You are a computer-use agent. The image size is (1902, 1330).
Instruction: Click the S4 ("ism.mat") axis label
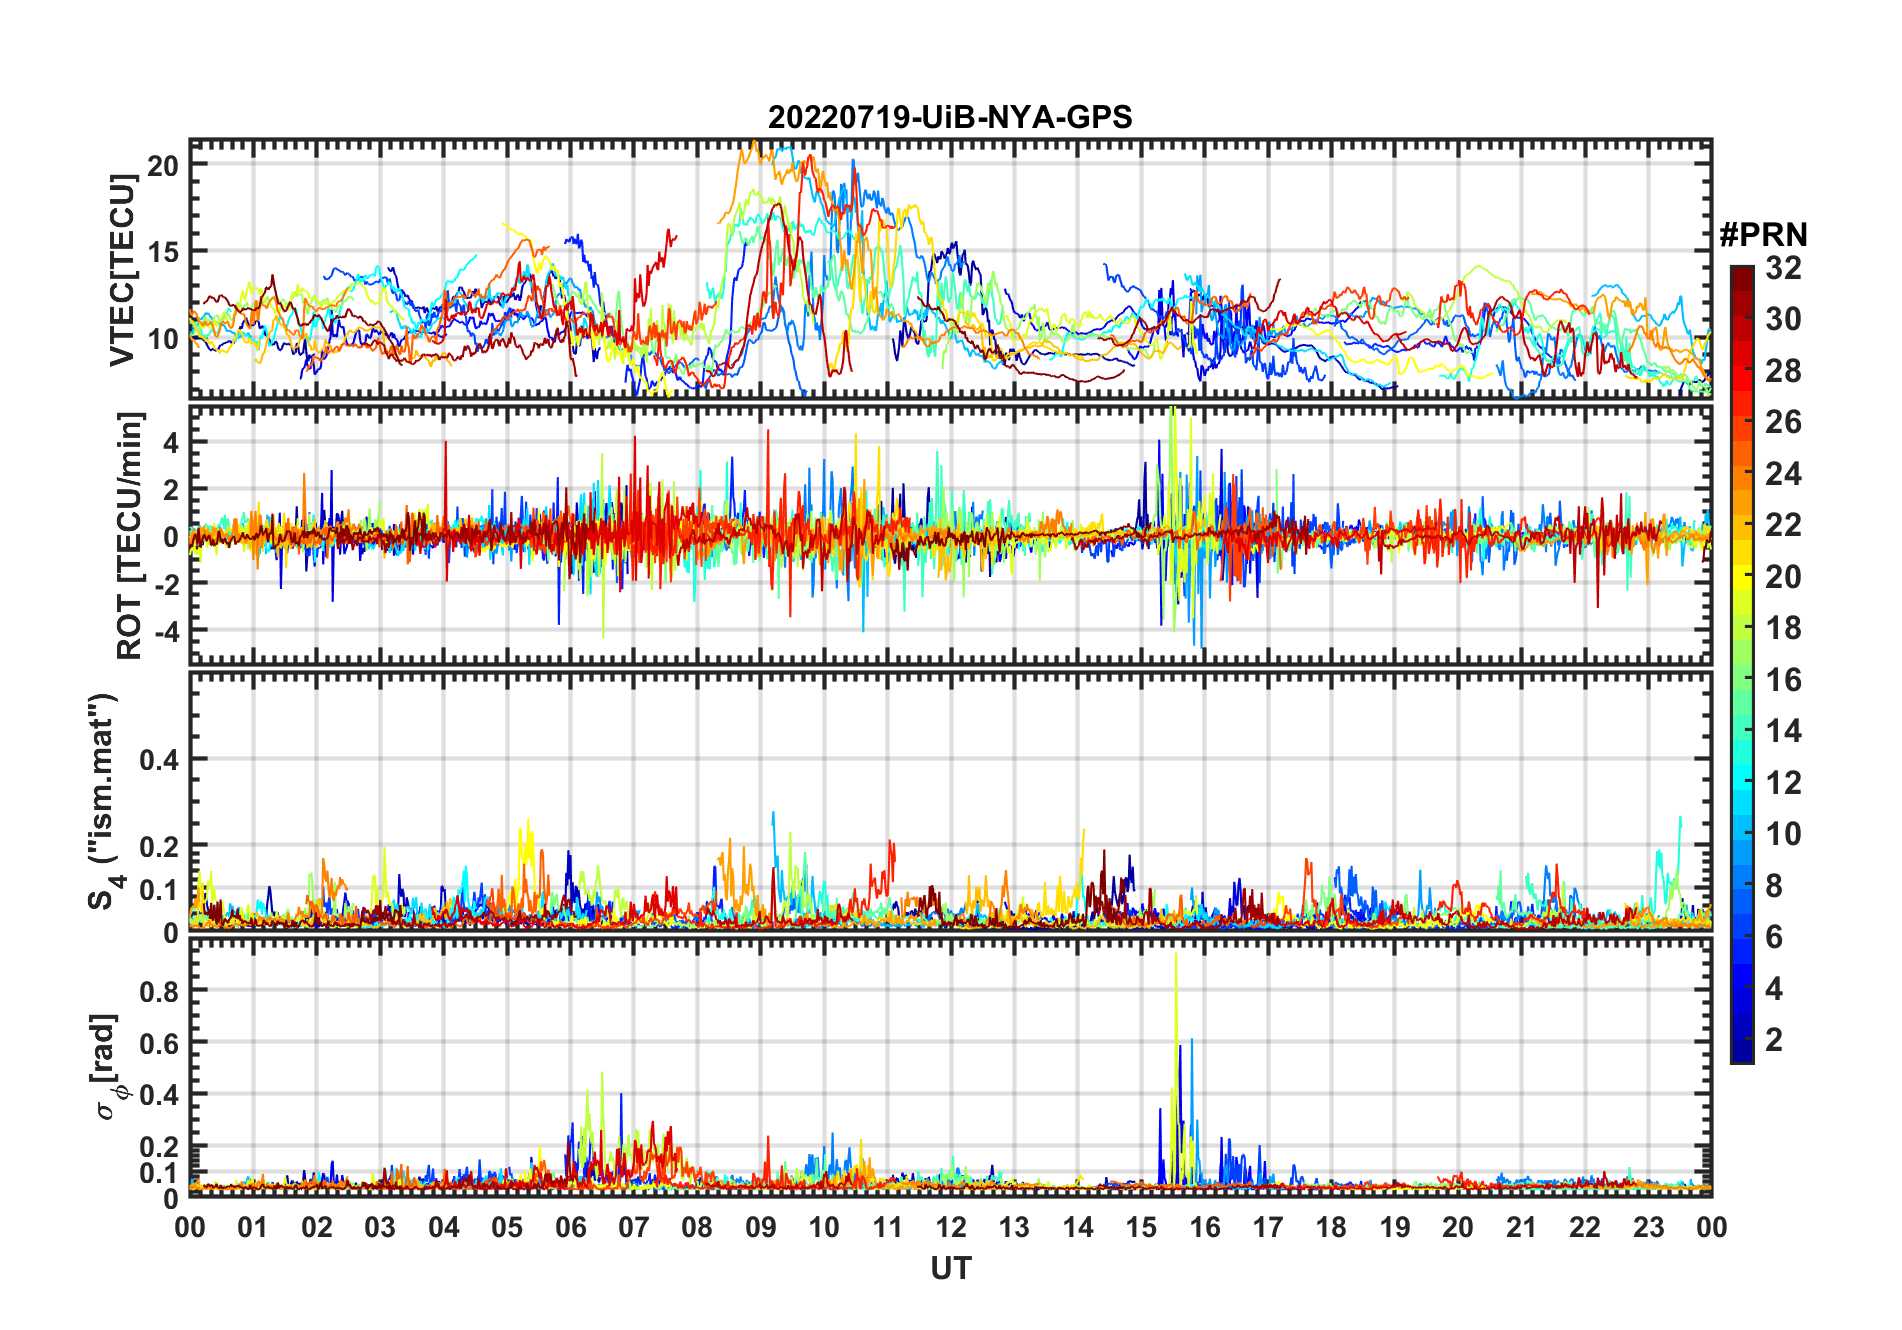pos(104,802)
